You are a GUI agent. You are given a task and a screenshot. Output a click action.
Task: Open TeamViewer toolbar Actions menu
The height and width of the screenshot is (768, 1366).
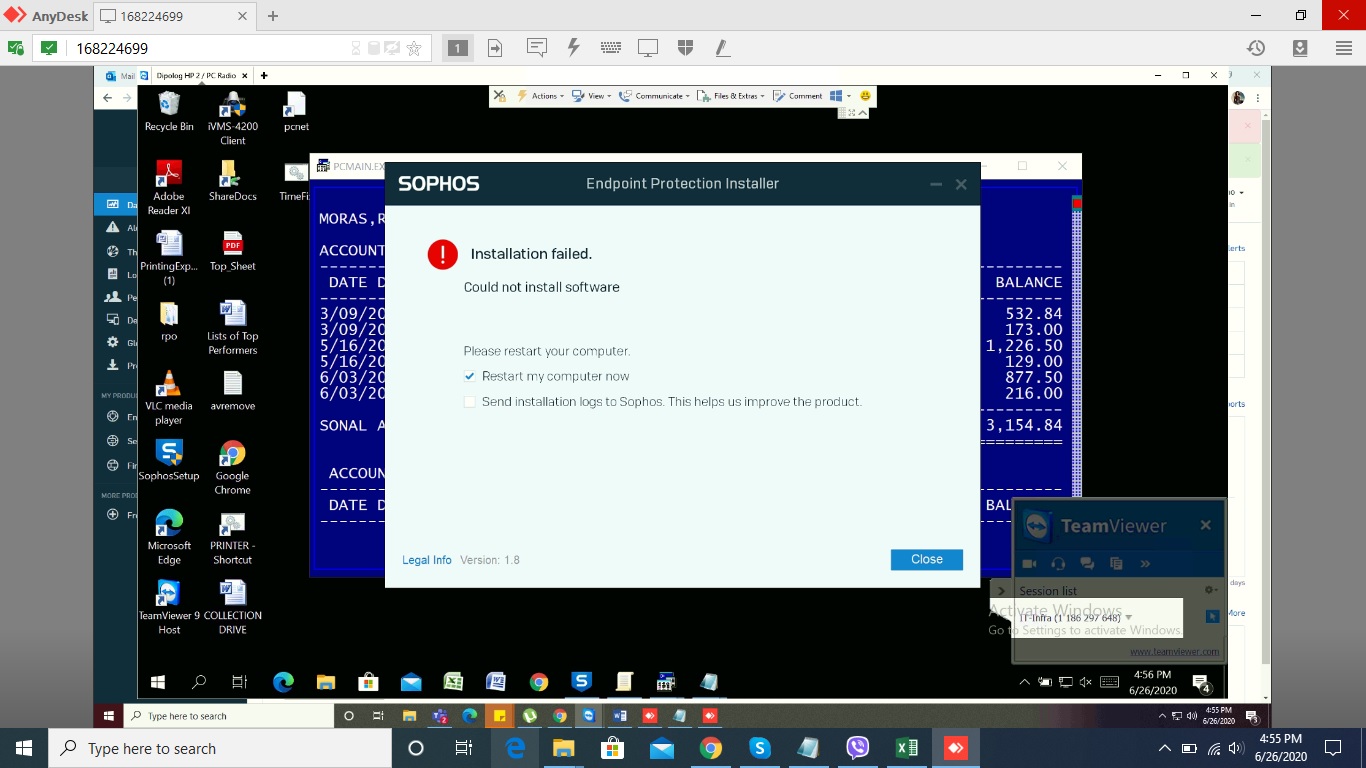(x=541, y=96)
